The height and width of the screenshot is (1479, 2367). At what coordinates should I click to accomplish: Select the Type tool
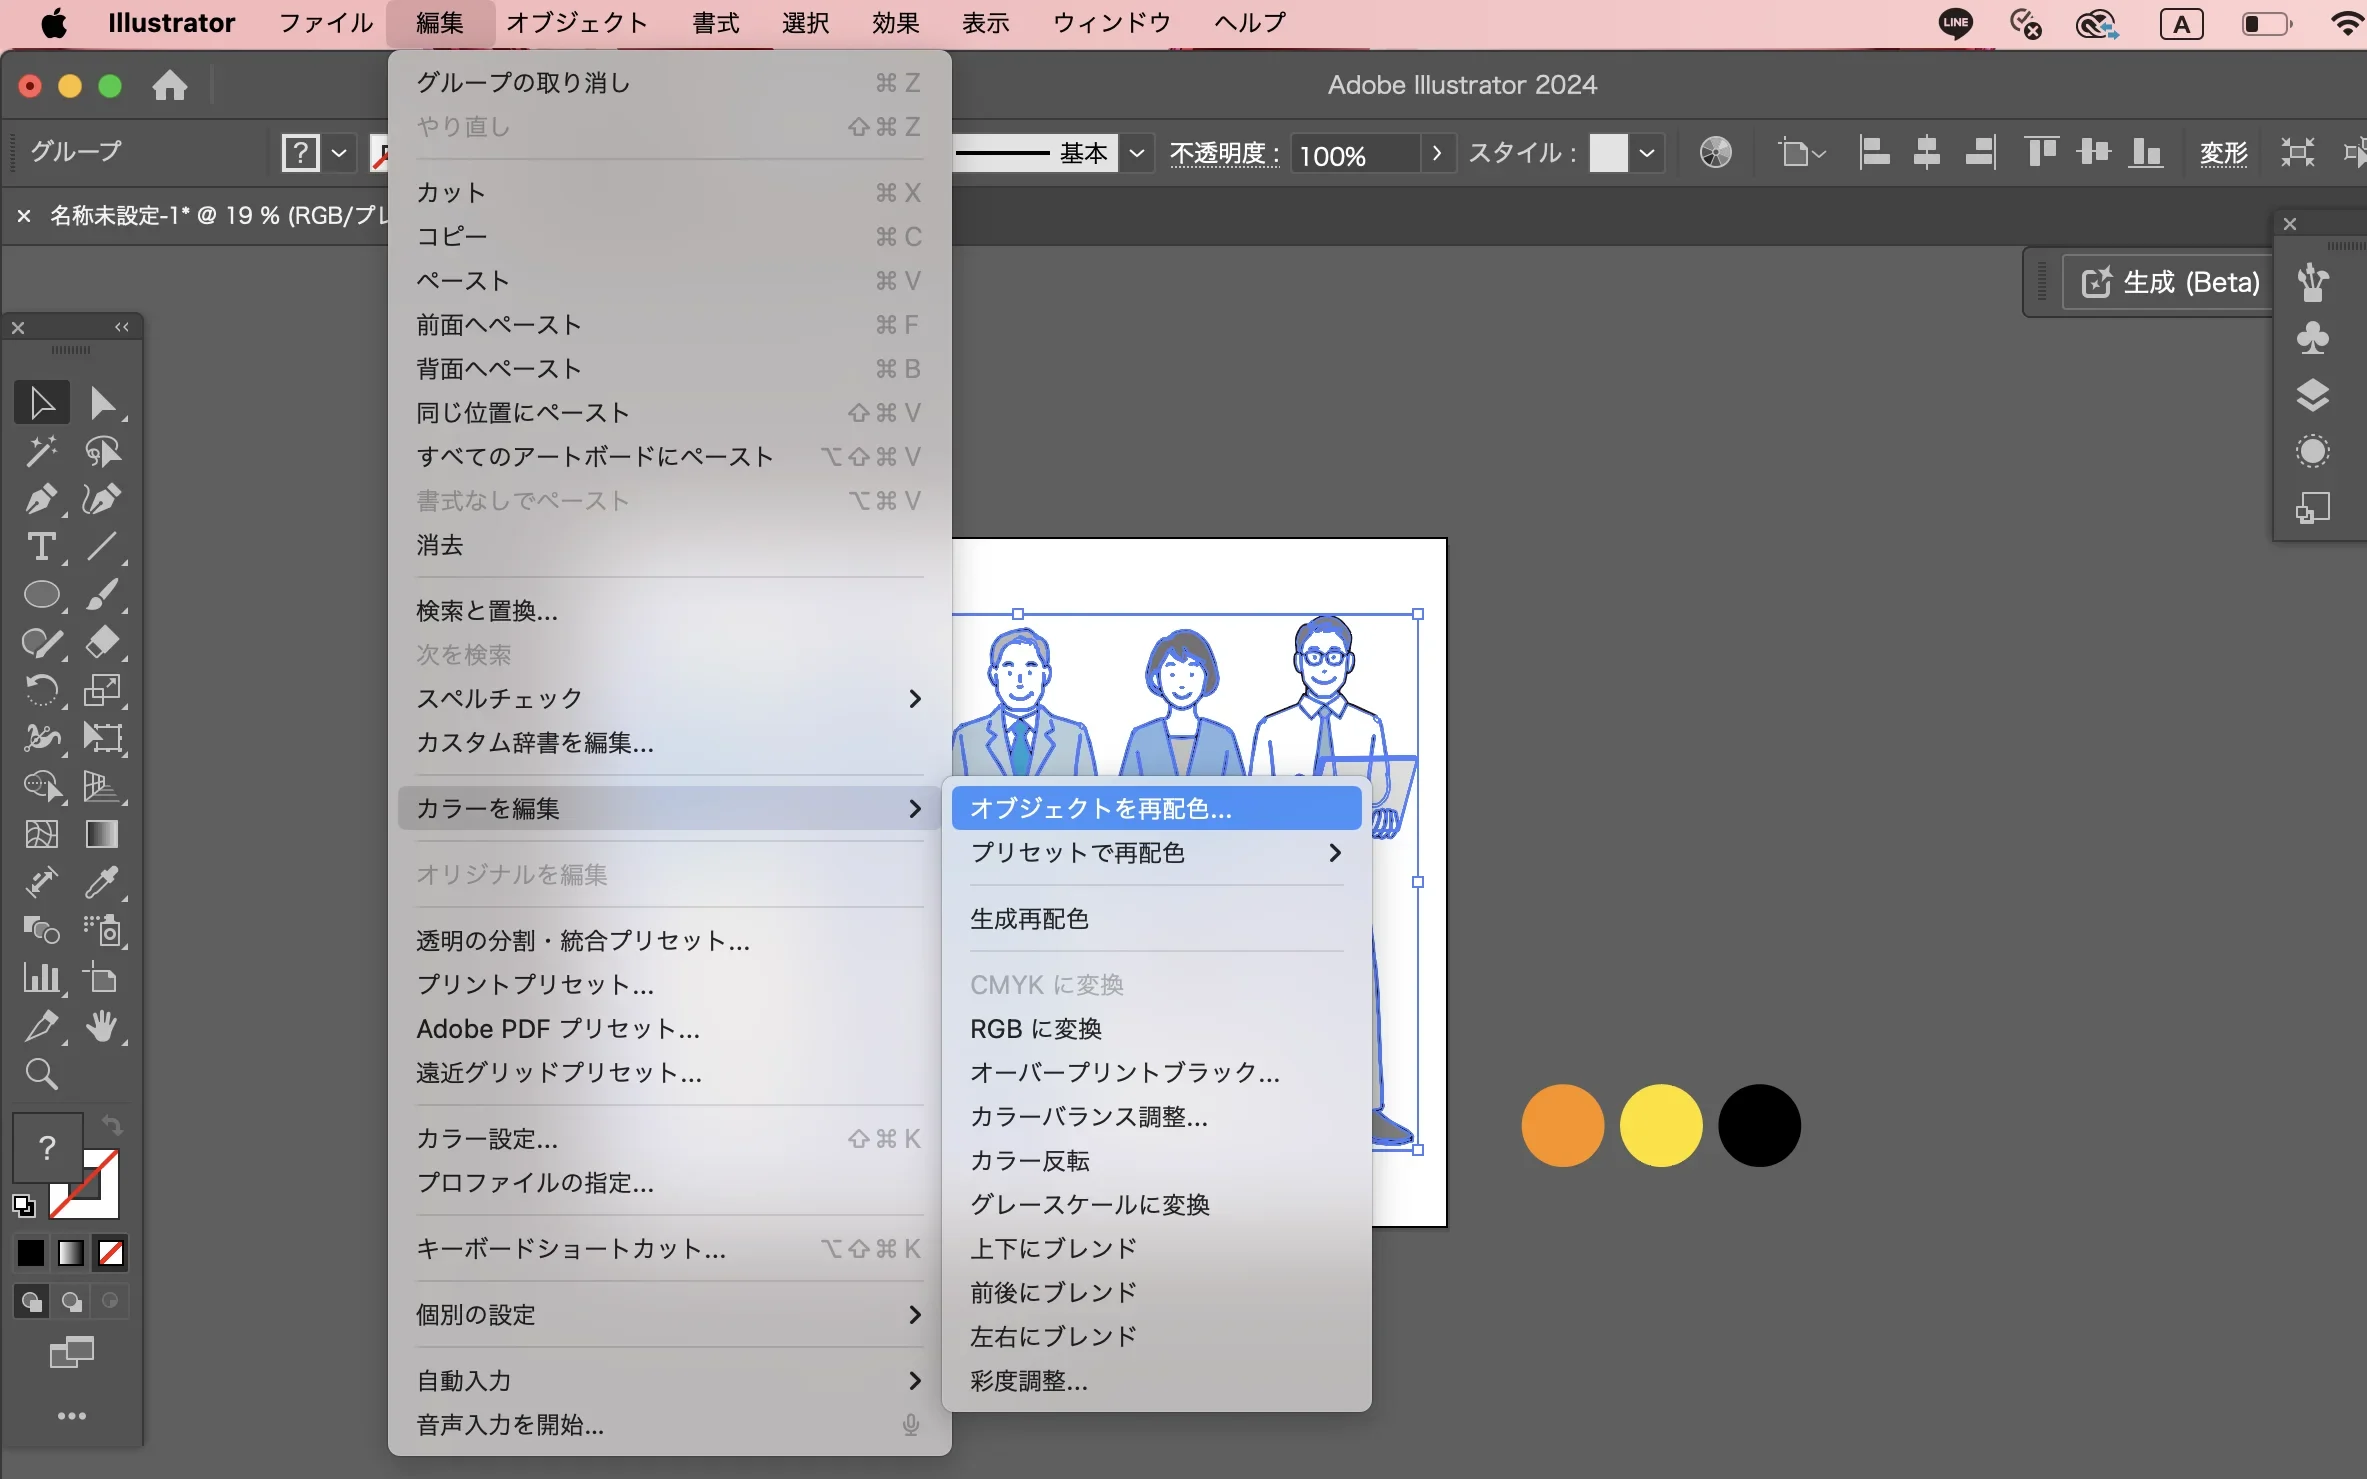coord(41,546)
